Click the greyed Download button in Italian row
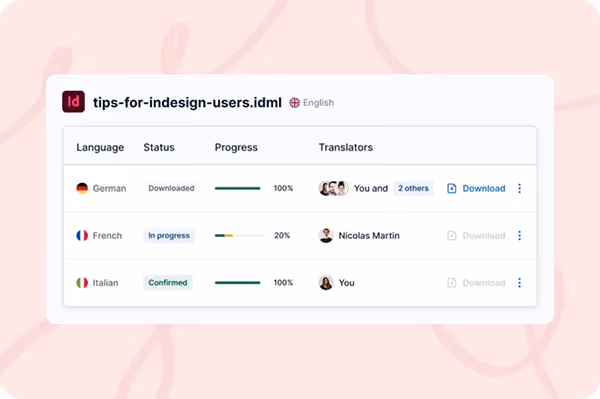Image resolution: width=600 pixels, height=399 pixels. [476, 283]
